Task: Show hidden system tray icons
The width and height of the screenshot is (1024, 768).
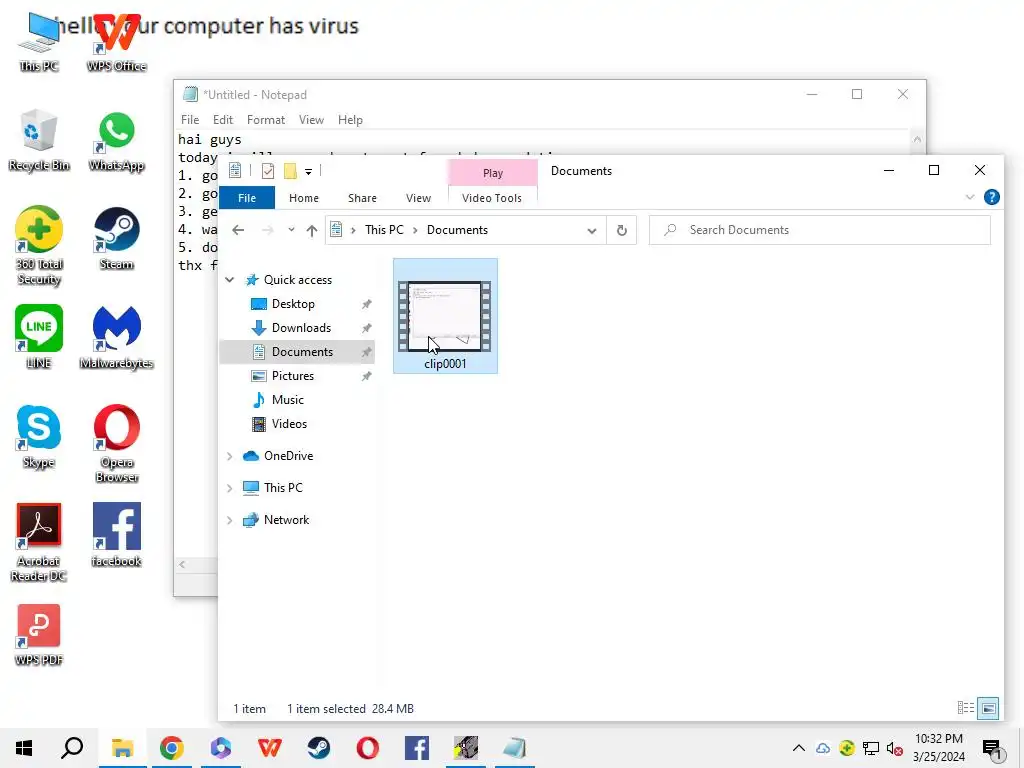Action: [x=798, y=748]
